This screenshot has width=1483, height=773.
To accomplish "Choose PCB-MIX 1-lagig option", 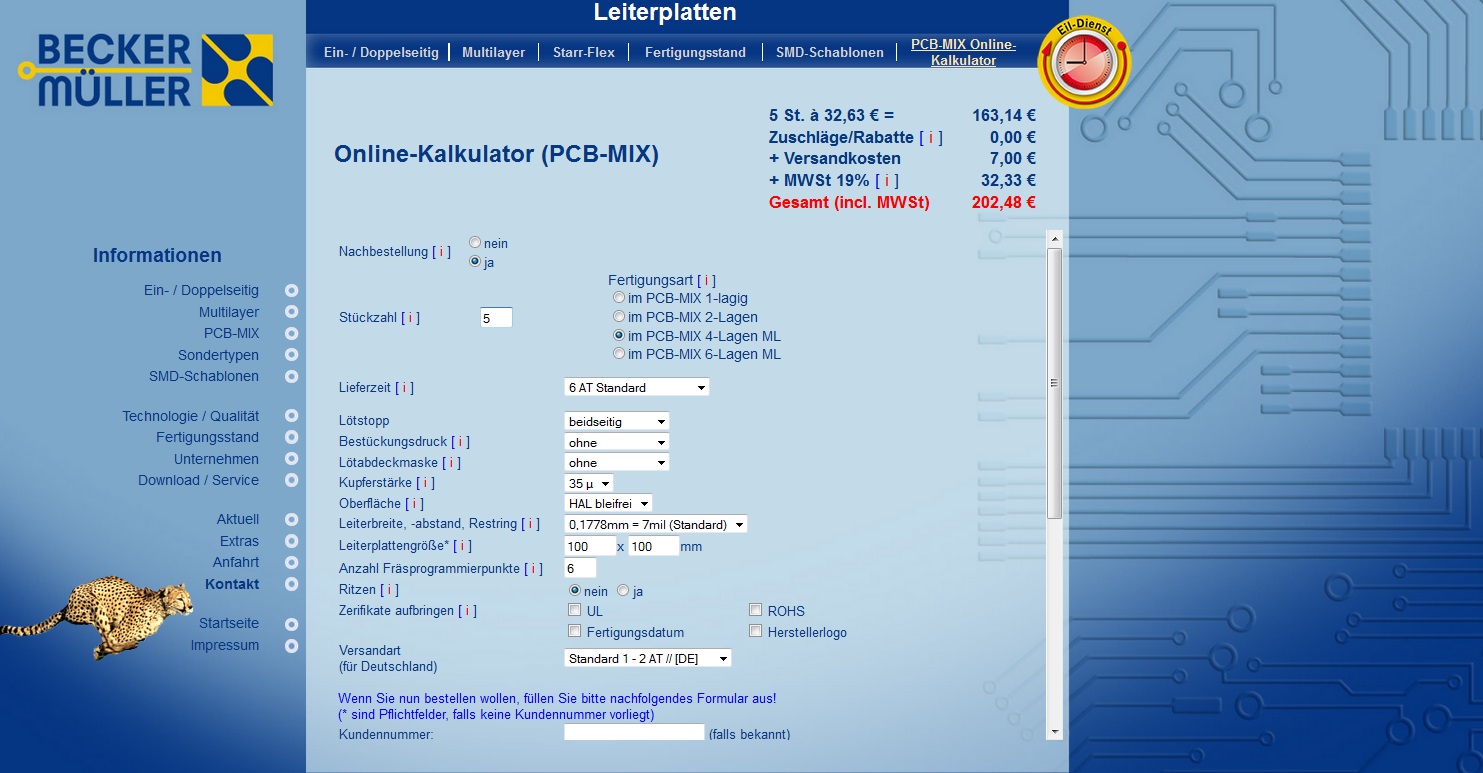I will point(619,298).
